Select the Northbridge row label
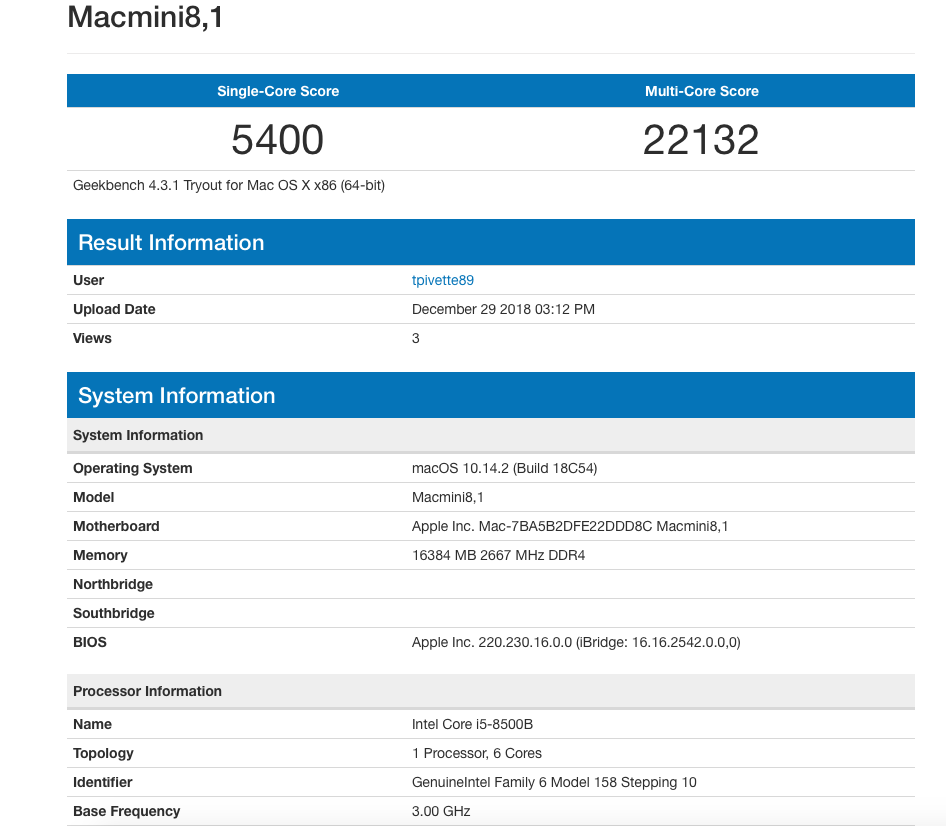946x826 pixels. point(113,584)
